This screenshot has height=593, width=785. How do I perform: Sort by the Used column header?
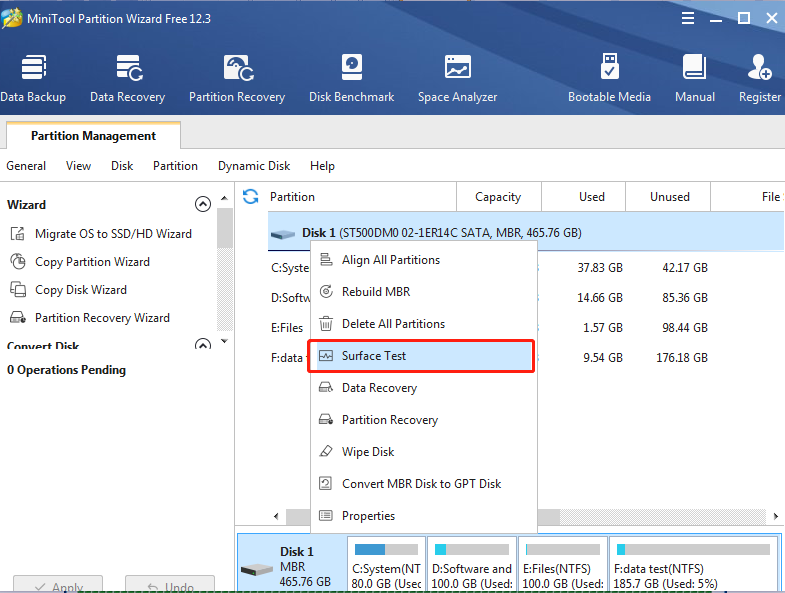click(583, 196)
